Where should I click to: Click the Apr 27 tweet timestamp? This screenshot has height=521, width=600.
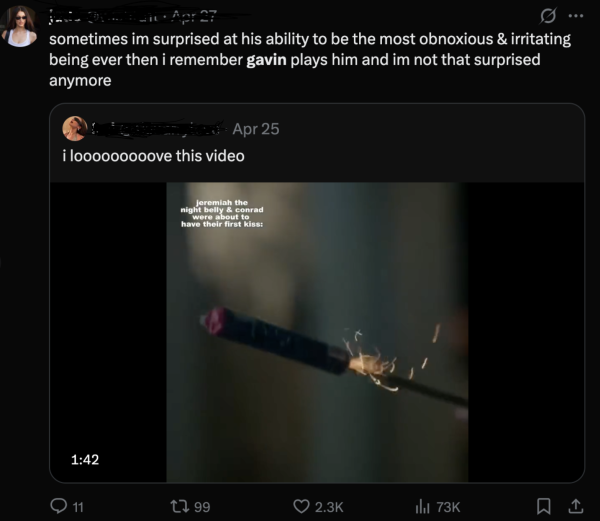point(194,17)
